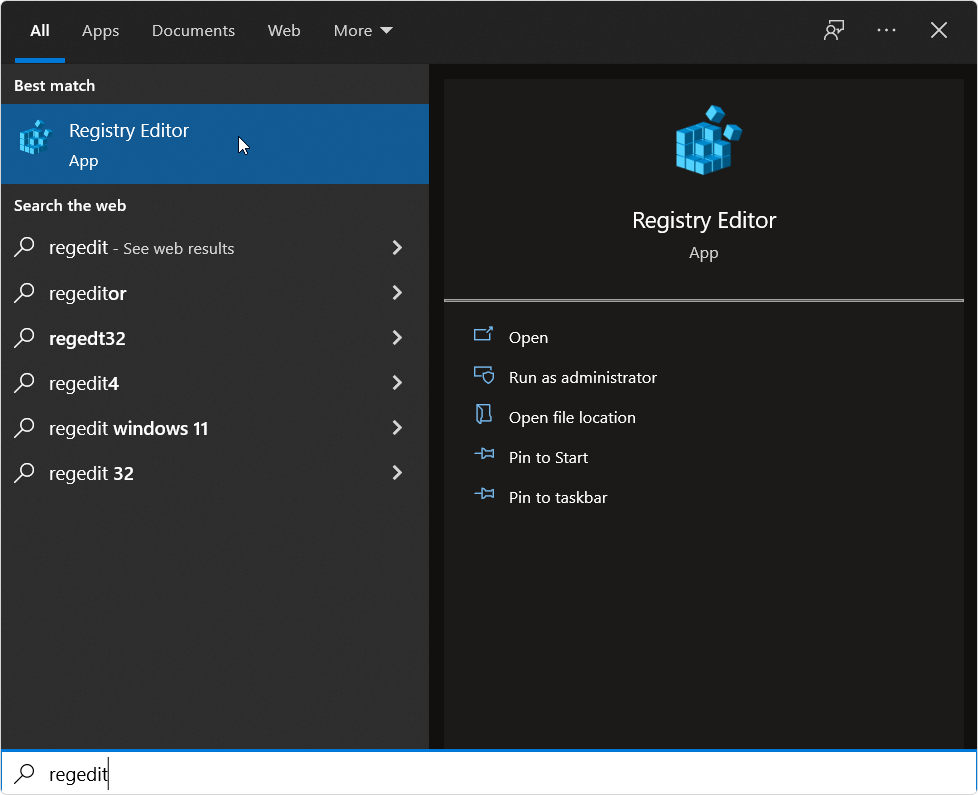Open the three-dot options menu
Viewport: 978px width, 795px height.
click(886, 30)
